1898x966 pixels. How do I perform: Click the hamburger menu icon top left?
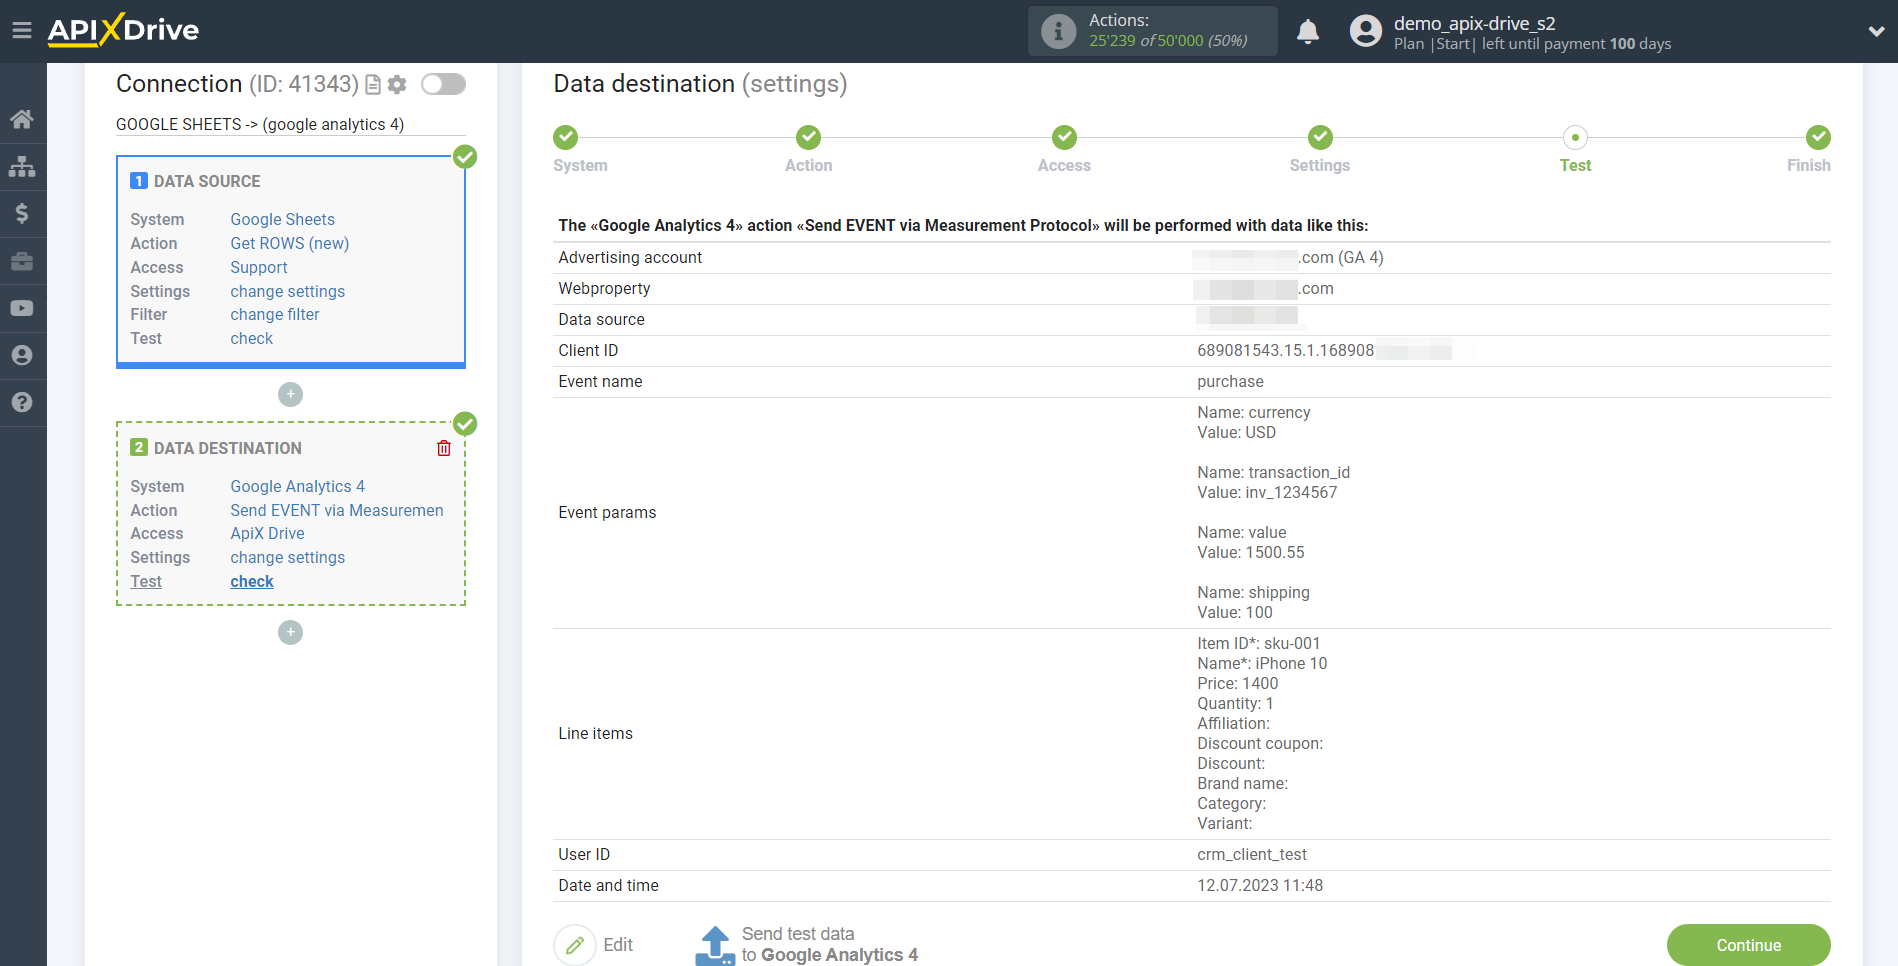(x=22, y=29)
